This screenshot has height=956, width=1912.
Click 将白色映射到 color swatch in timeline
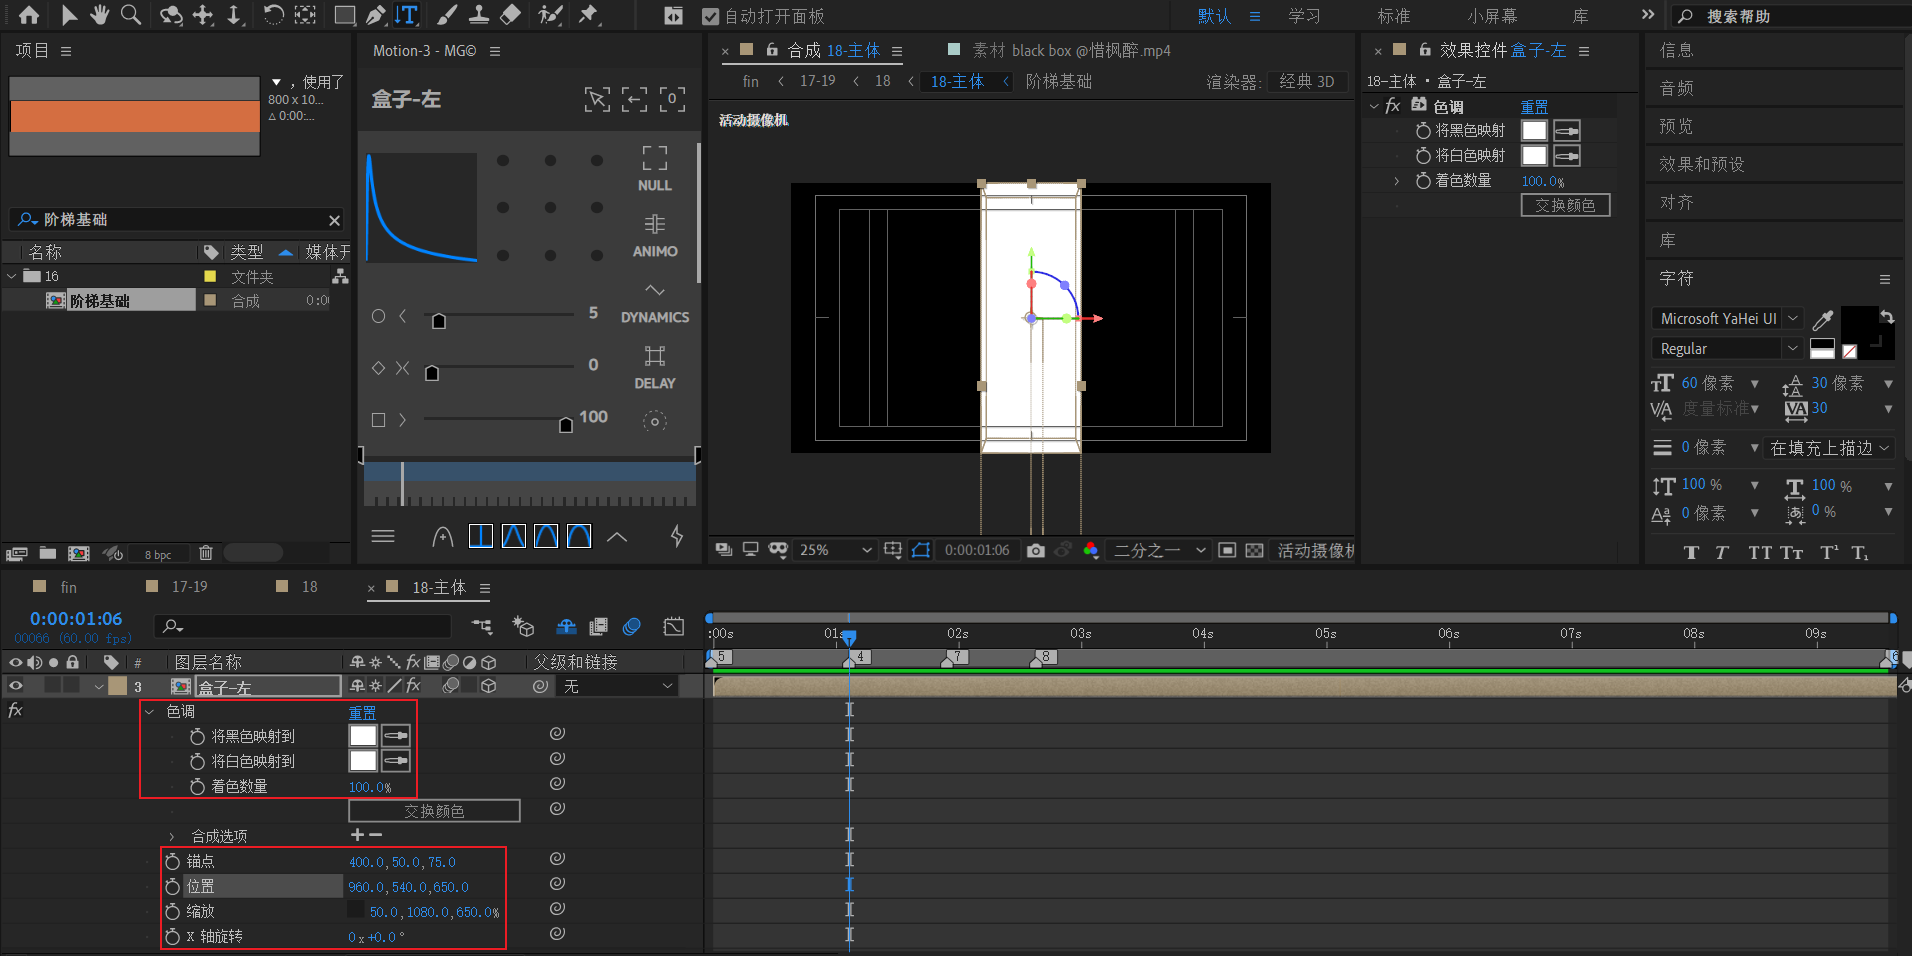click(363, 761)
